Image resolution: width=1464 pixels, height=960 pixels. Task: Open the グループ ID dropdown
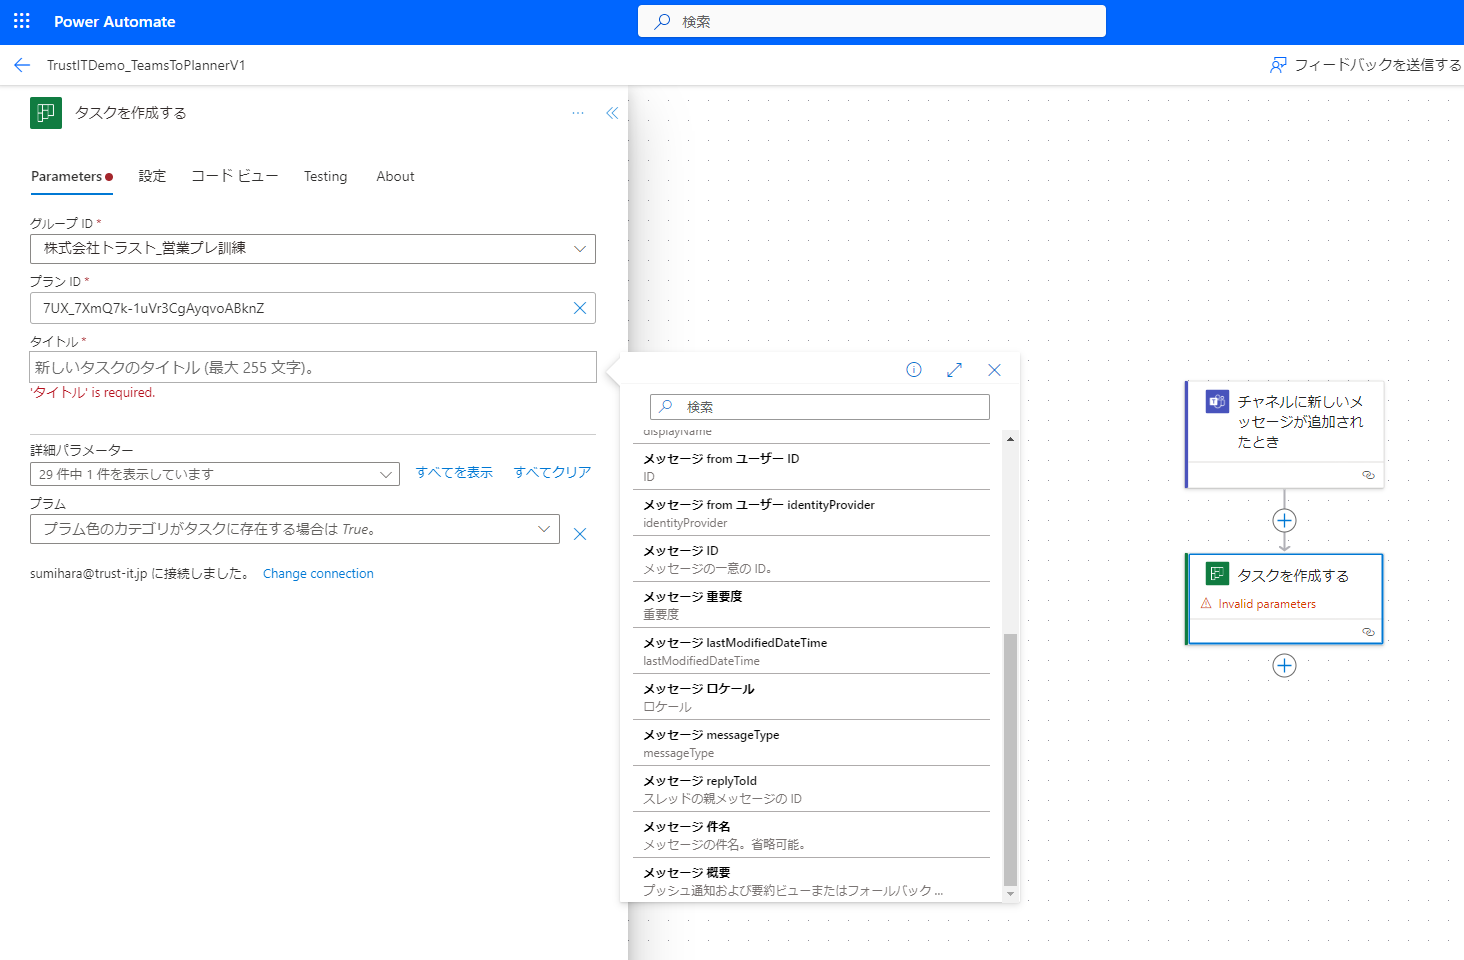click(313, 249)
